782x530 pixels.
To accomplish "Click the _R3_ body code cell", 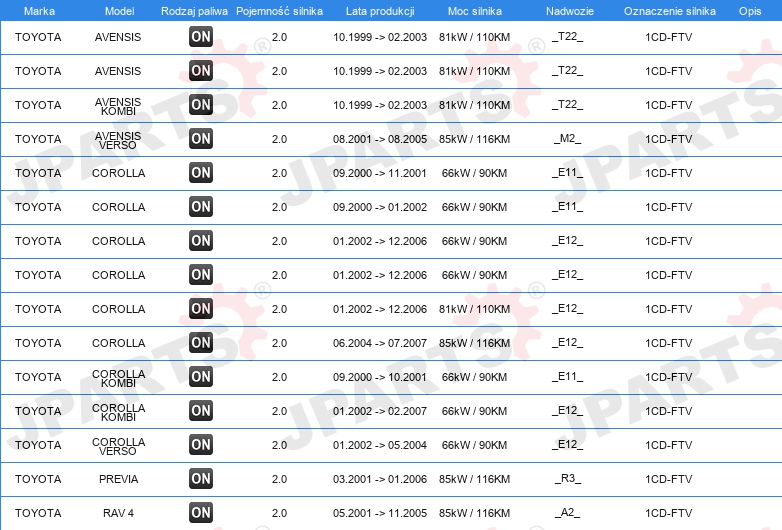I will click(568, 479).
